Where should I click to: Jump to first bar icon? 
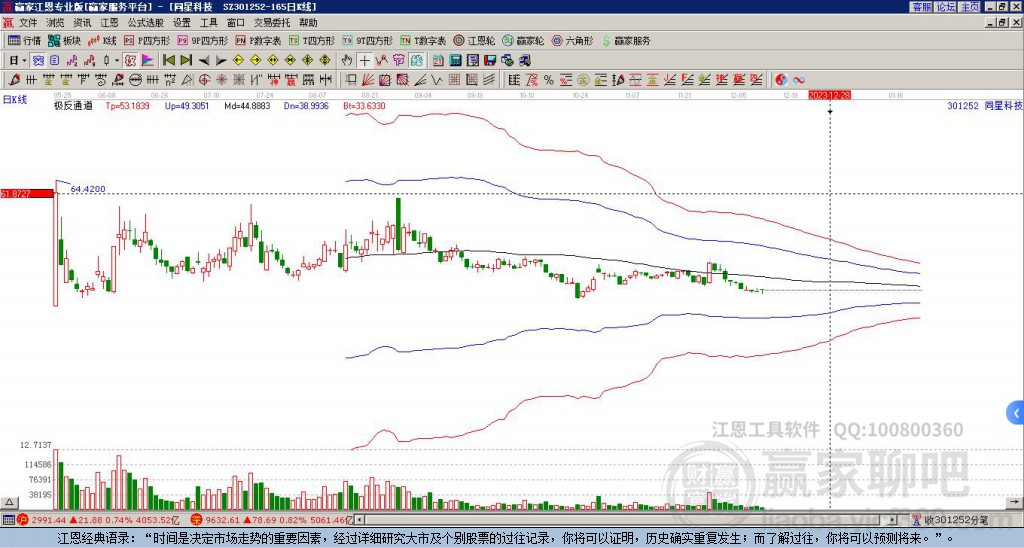click(168, 60)
